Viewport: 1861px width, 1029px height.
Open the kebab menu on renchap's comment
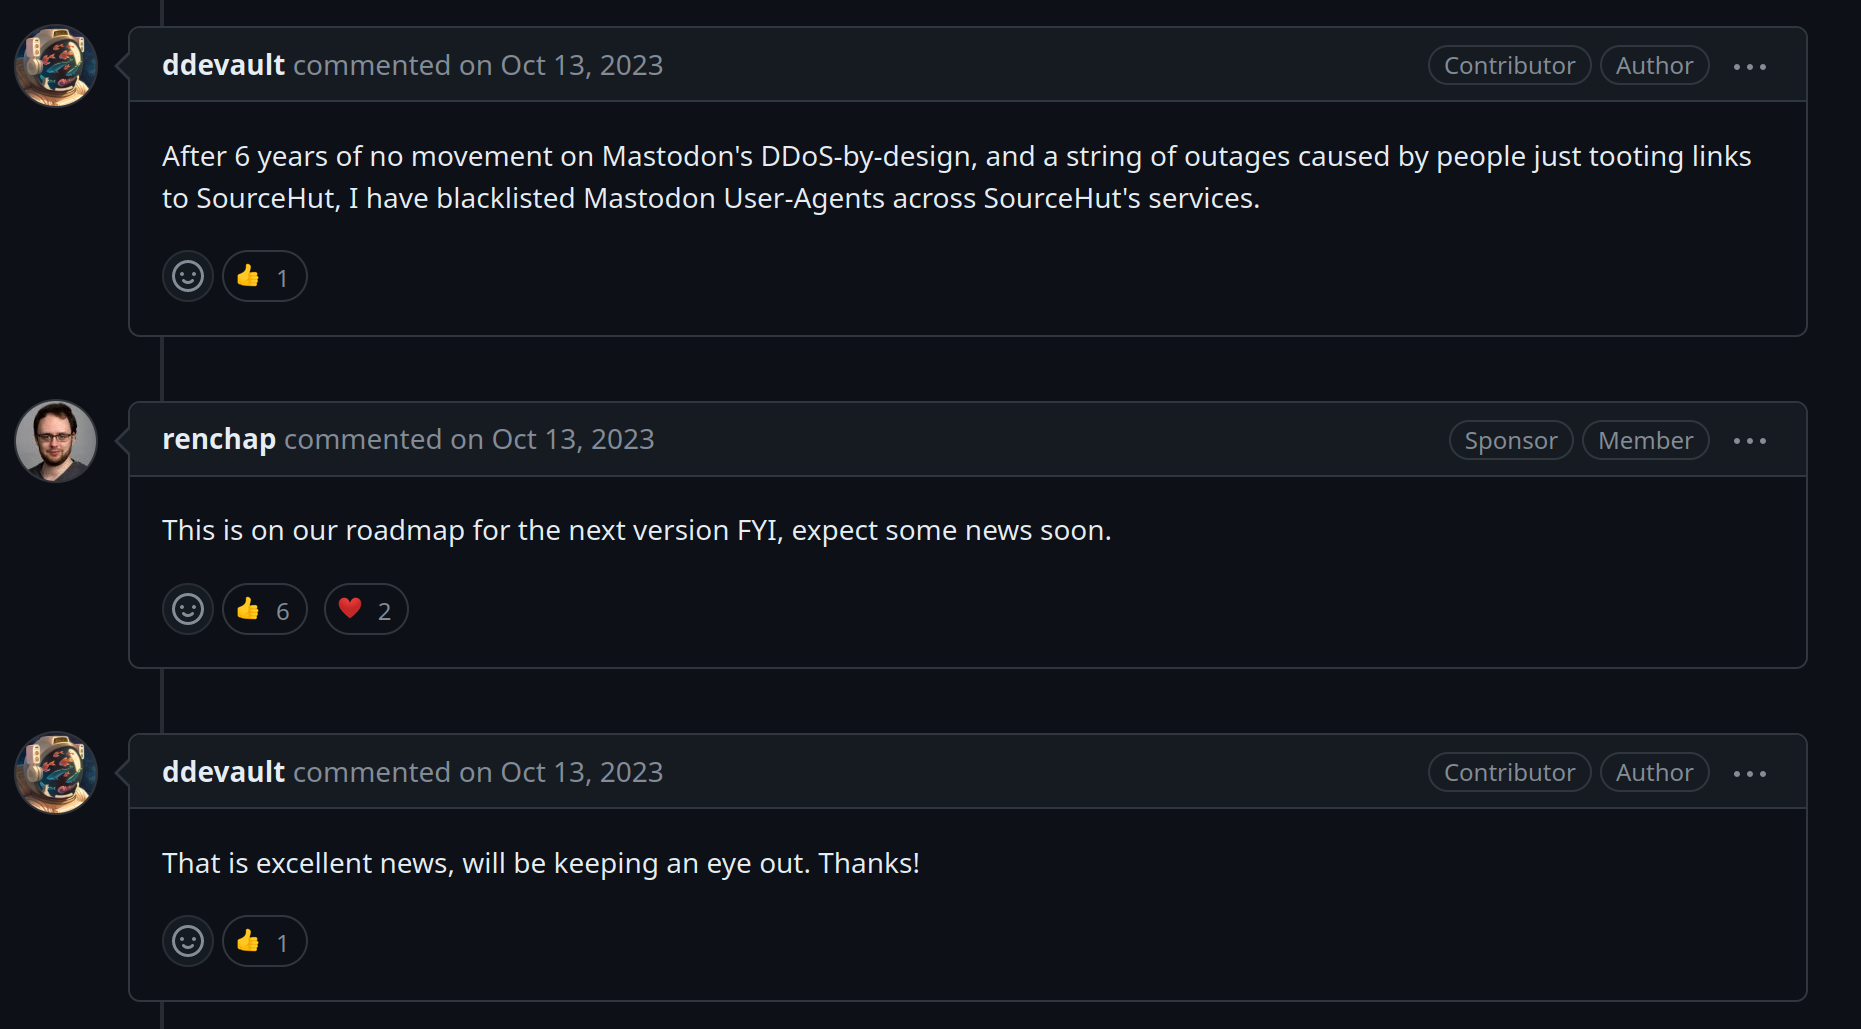(x=1750, y=440)
